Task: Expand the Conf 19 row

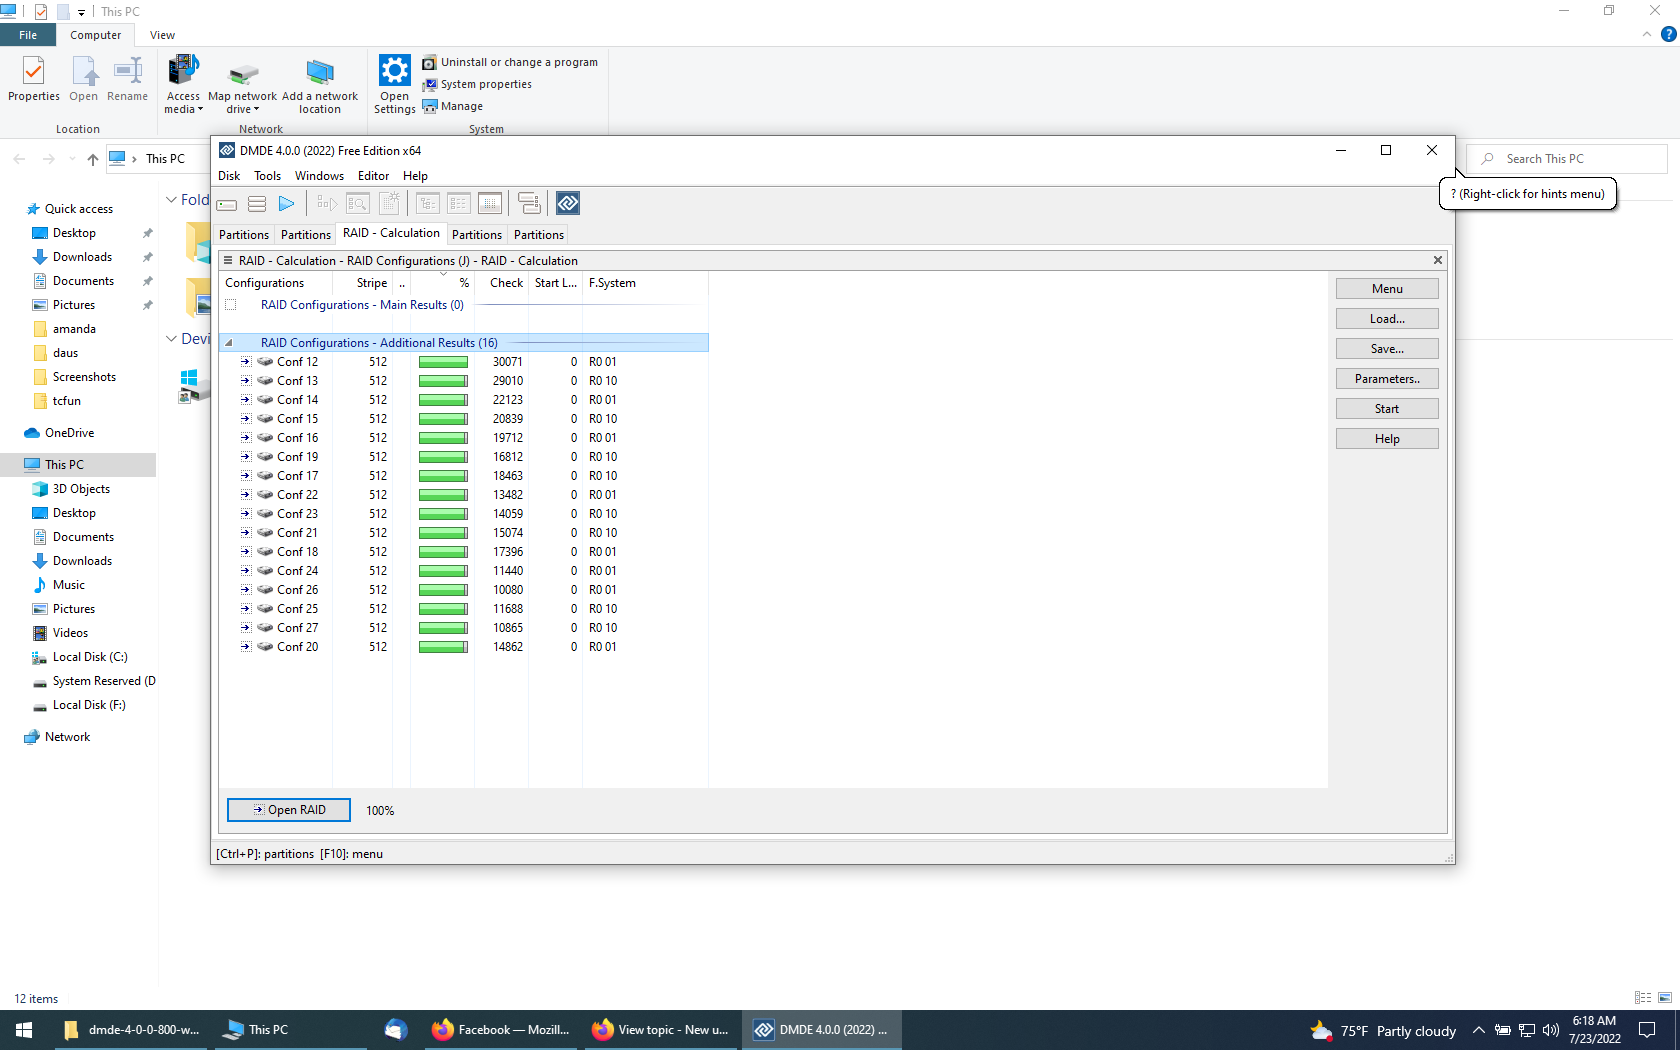Action: pos(246,457)
